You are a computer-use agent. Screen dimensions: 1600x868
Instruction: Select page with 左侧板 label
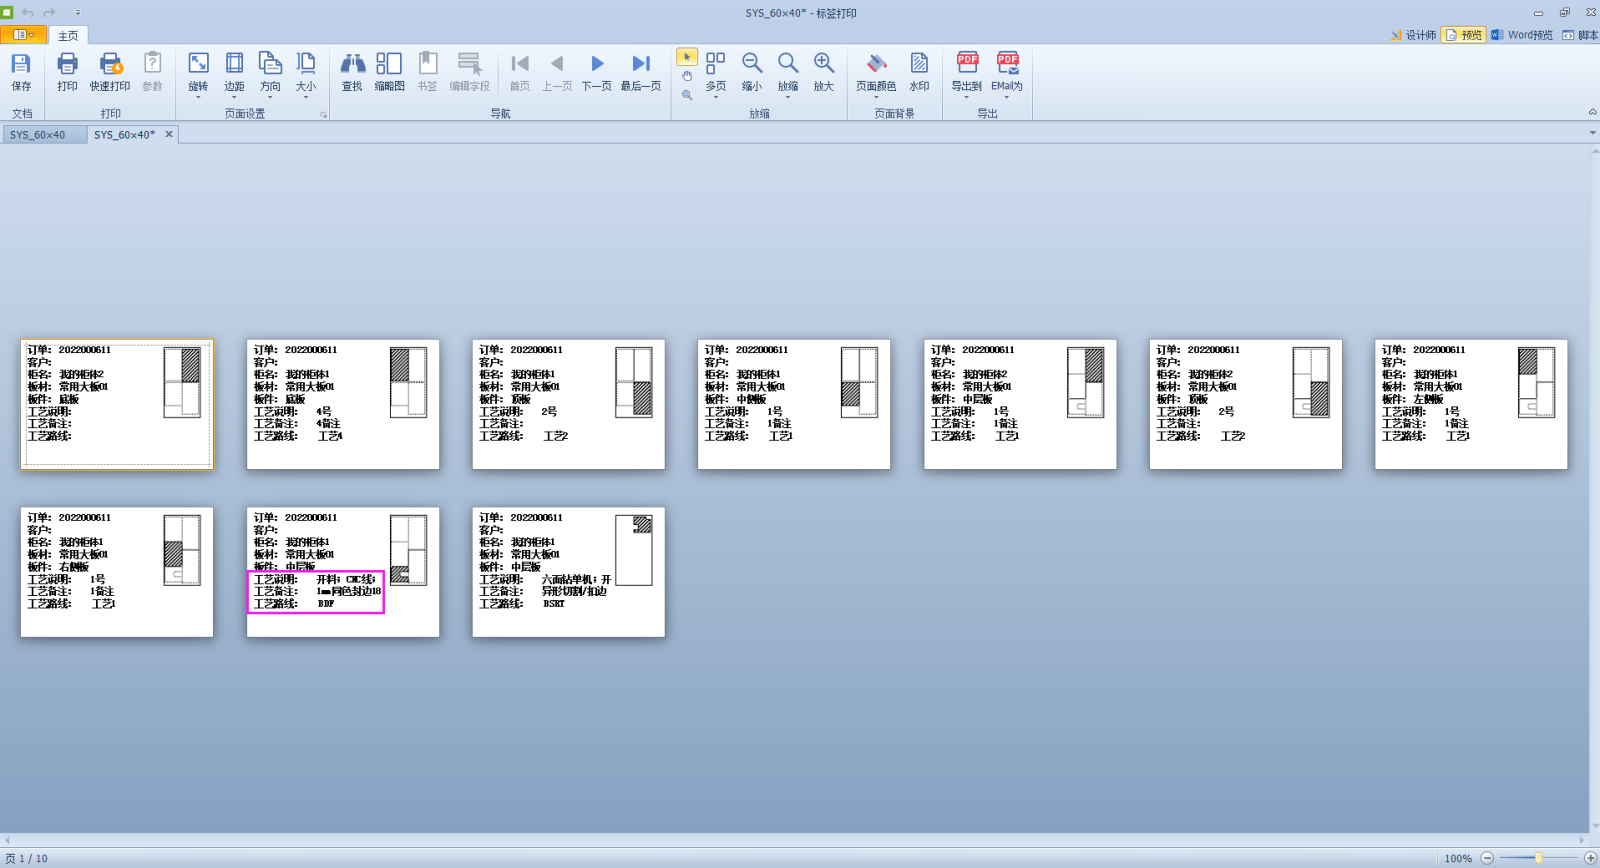1471,404
